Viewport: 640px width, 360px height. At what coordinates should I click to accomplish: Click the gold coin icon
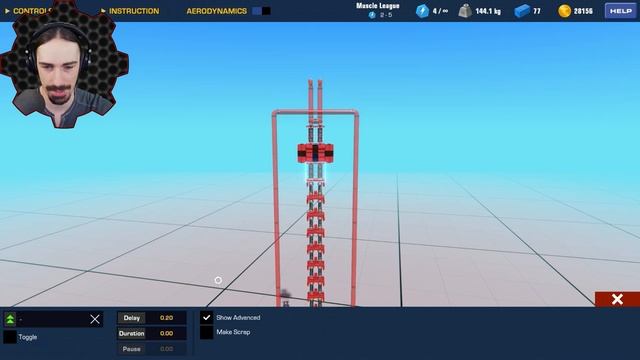click(564, 11)
